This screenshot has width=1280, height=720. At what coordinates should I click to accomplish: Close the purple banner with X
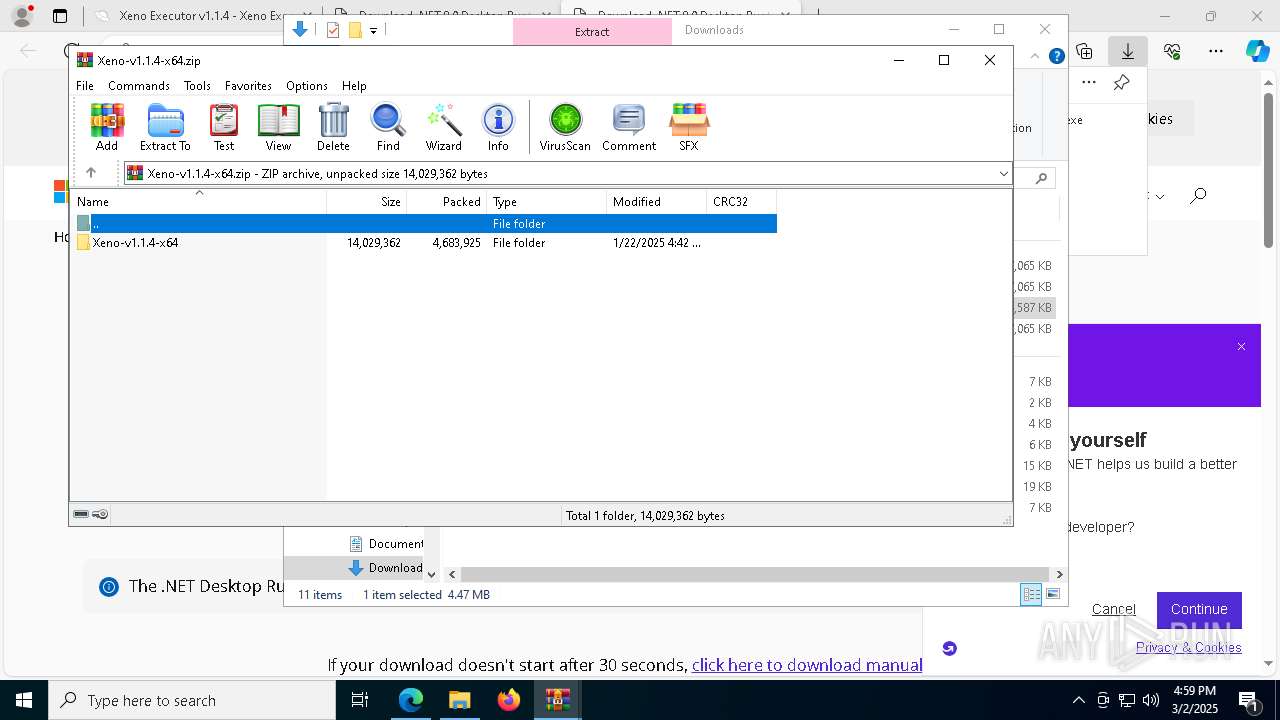pyautogui.click(x=1241, y=347)
